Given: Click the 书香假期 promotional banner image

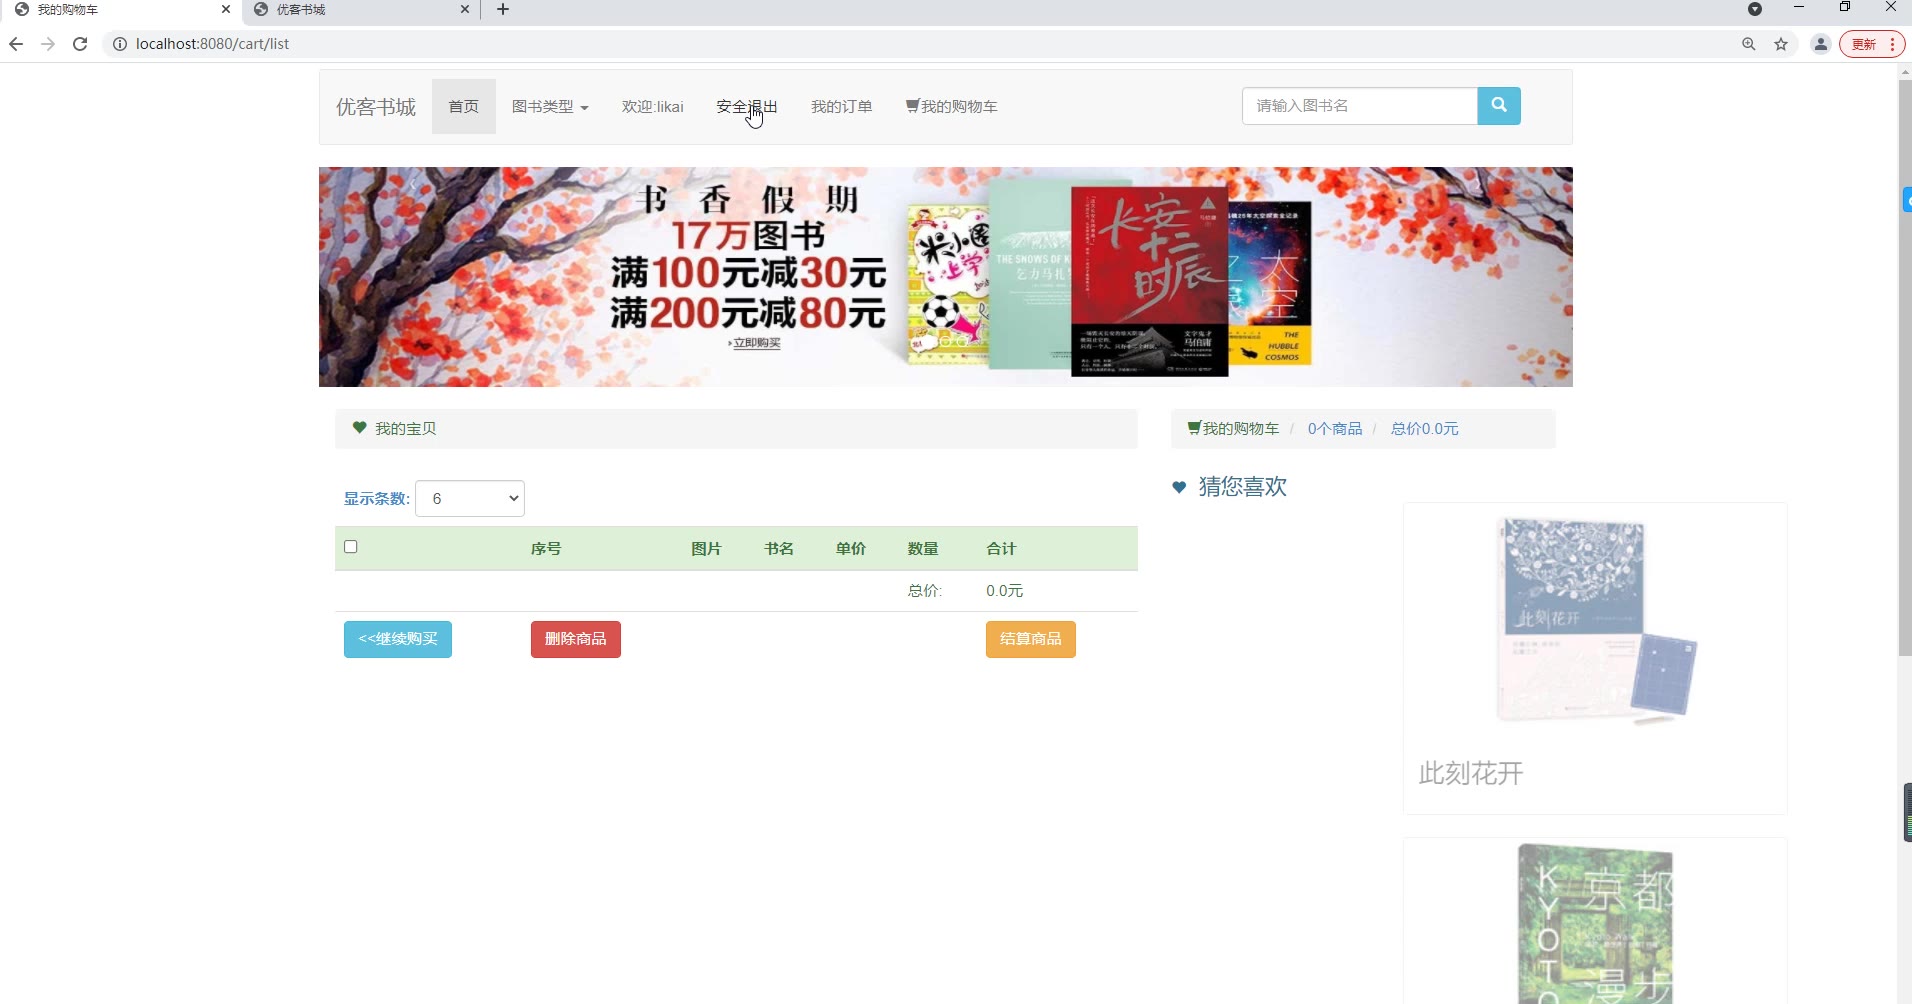Looking at the screenshot, I should tap(946, 277).
